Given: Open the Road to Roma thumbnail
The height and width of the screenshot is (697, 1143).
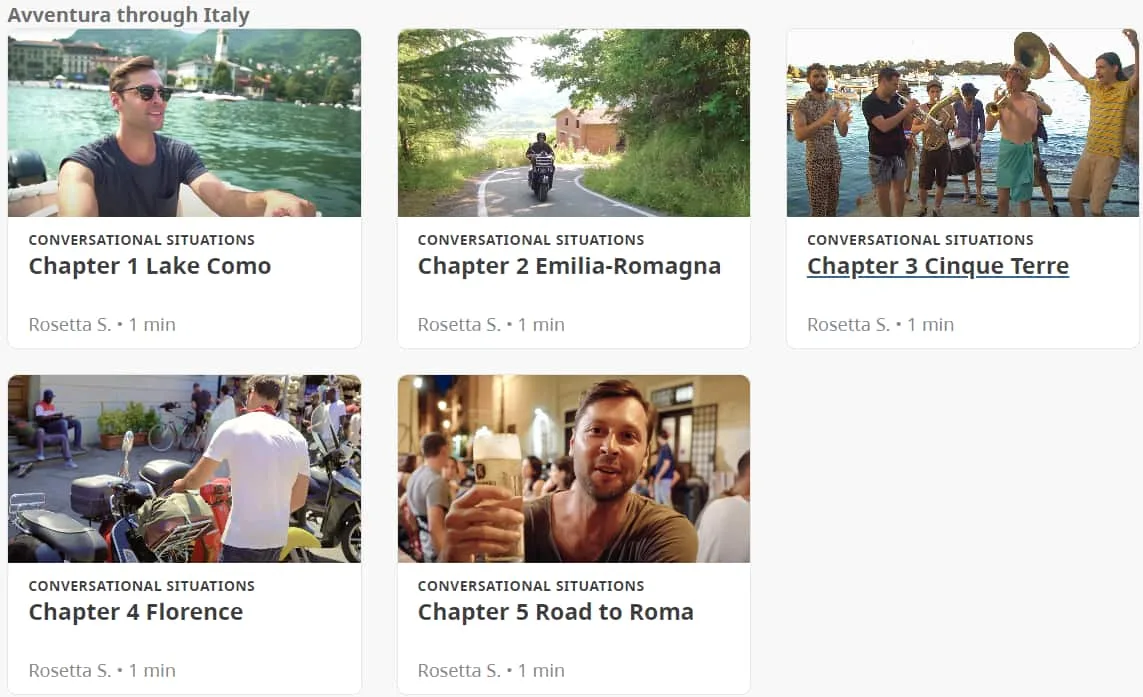Looking at the screenshot, I should tap(573, 468).
